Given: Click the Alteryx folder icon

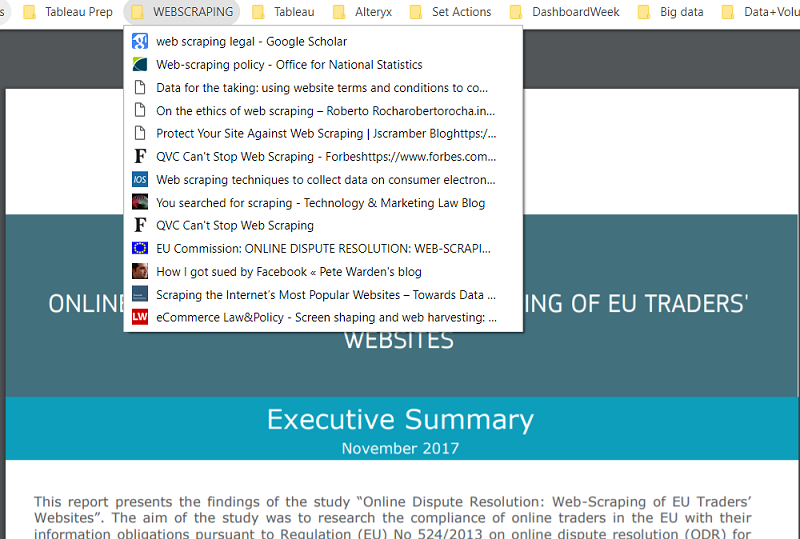Looking at the screenshot, I should (339, 12).
